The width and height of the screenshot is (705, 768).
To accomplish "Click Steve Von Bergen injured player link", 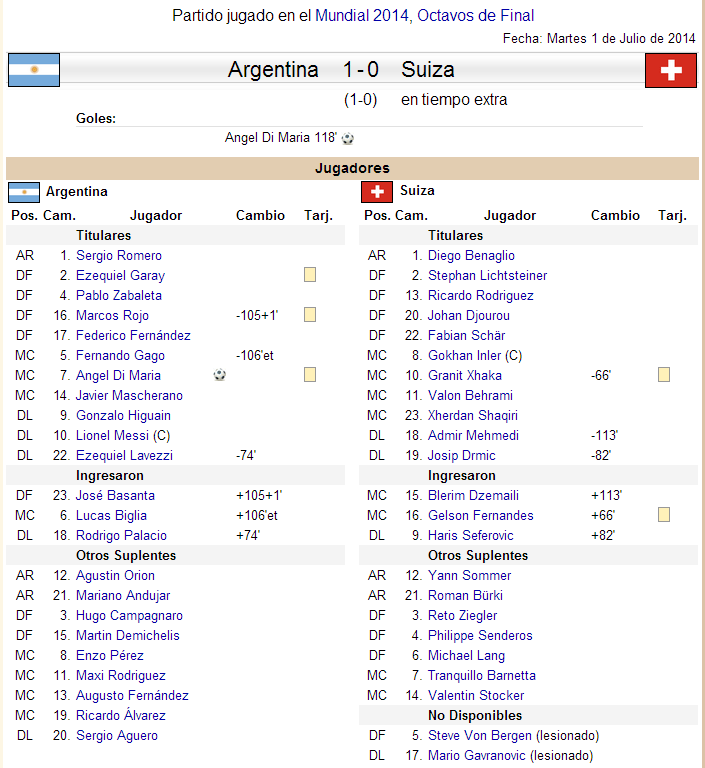I will click(480, 735).
